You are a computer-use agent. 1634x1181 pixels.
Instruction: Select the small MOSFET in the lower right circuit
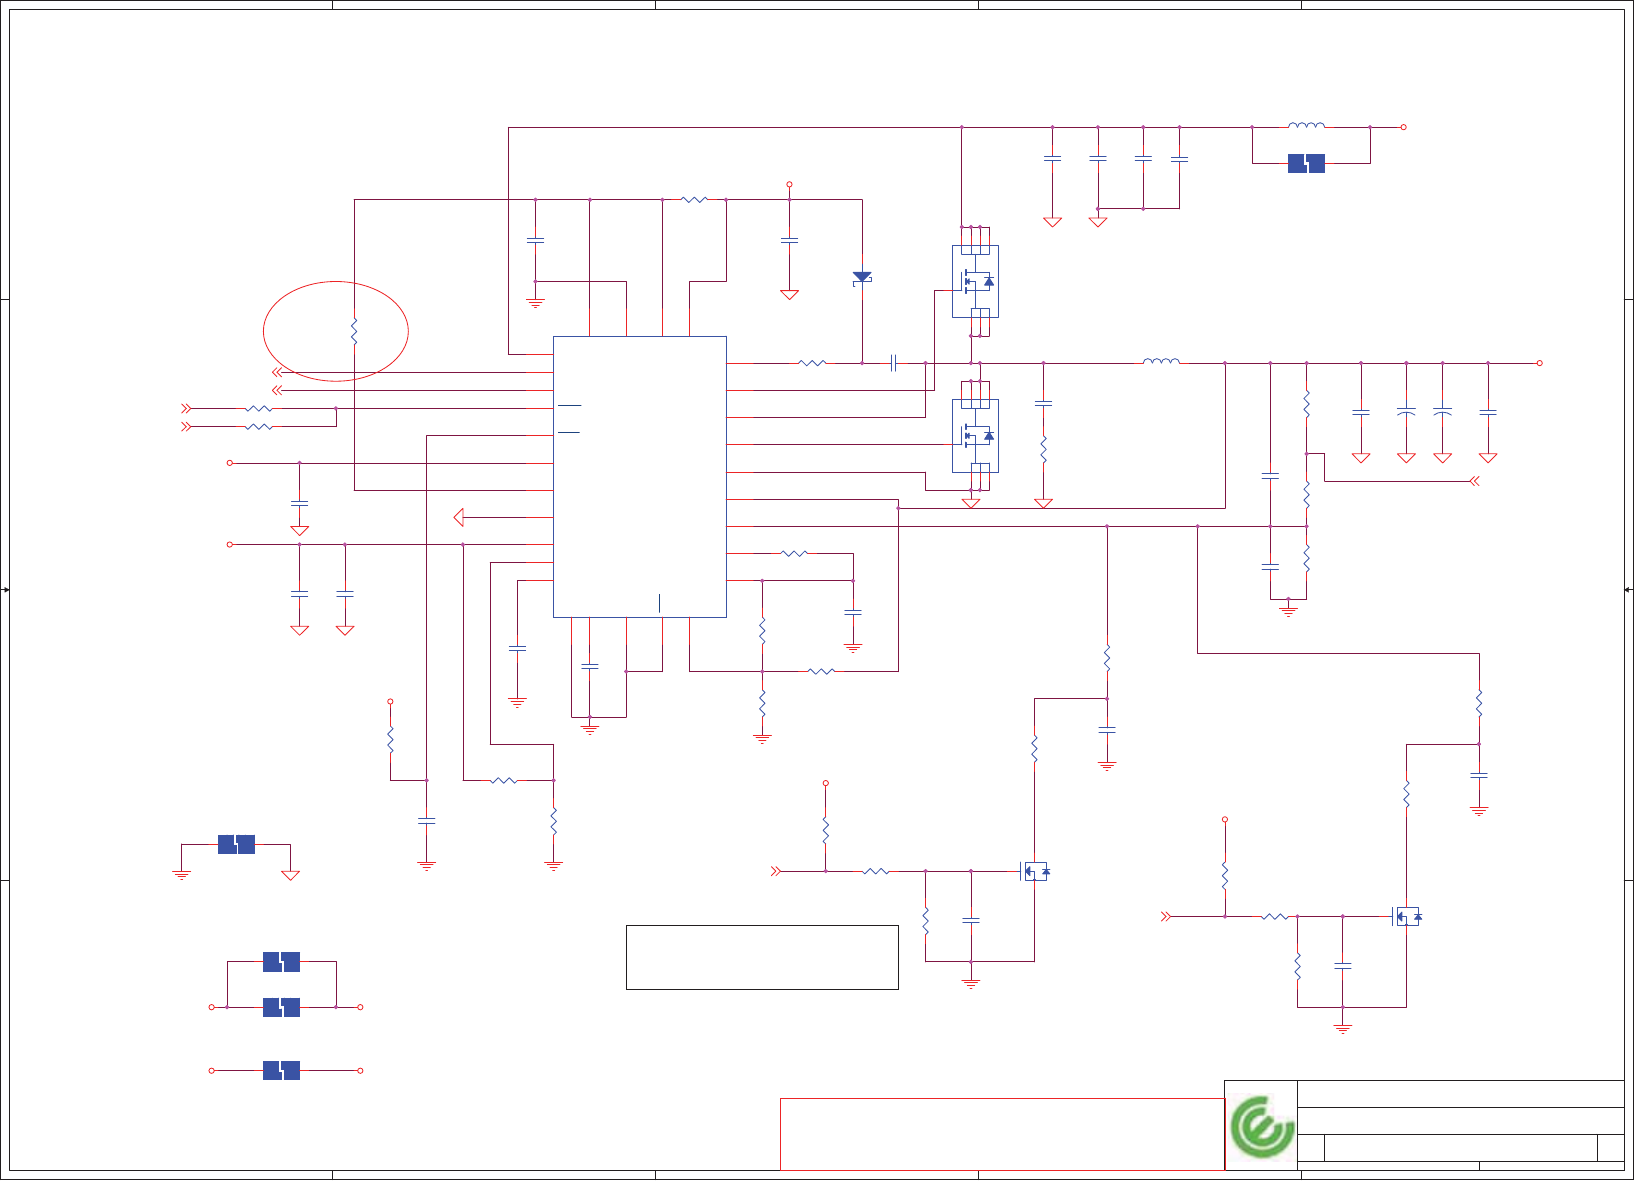pyautogui.click(x=1407, y=916)
